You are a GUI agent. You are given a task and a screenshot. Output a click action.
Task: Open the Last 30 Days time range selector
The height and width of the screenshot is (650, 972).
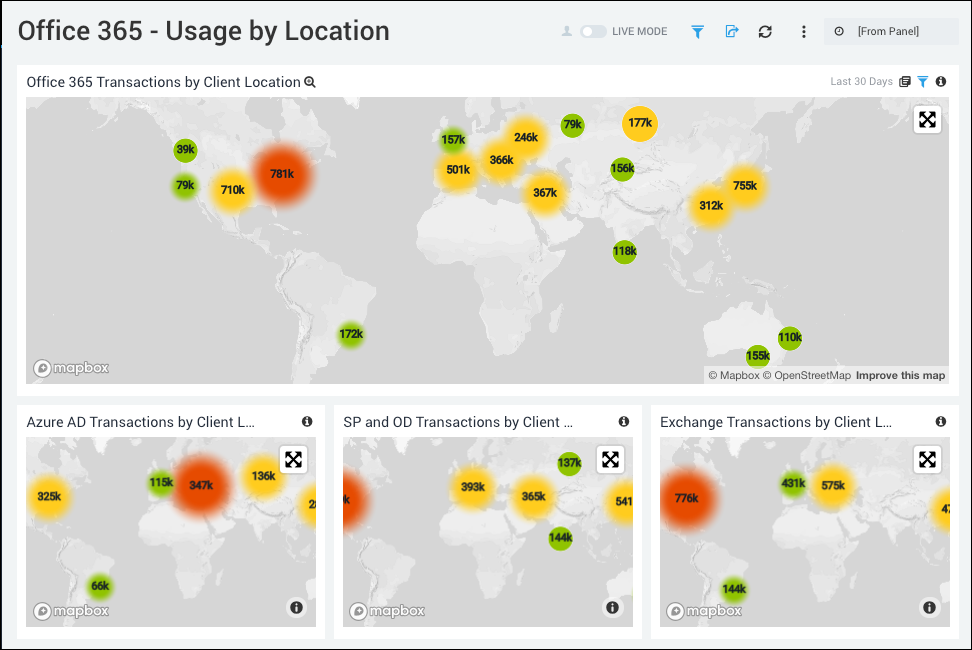(861, 81)
